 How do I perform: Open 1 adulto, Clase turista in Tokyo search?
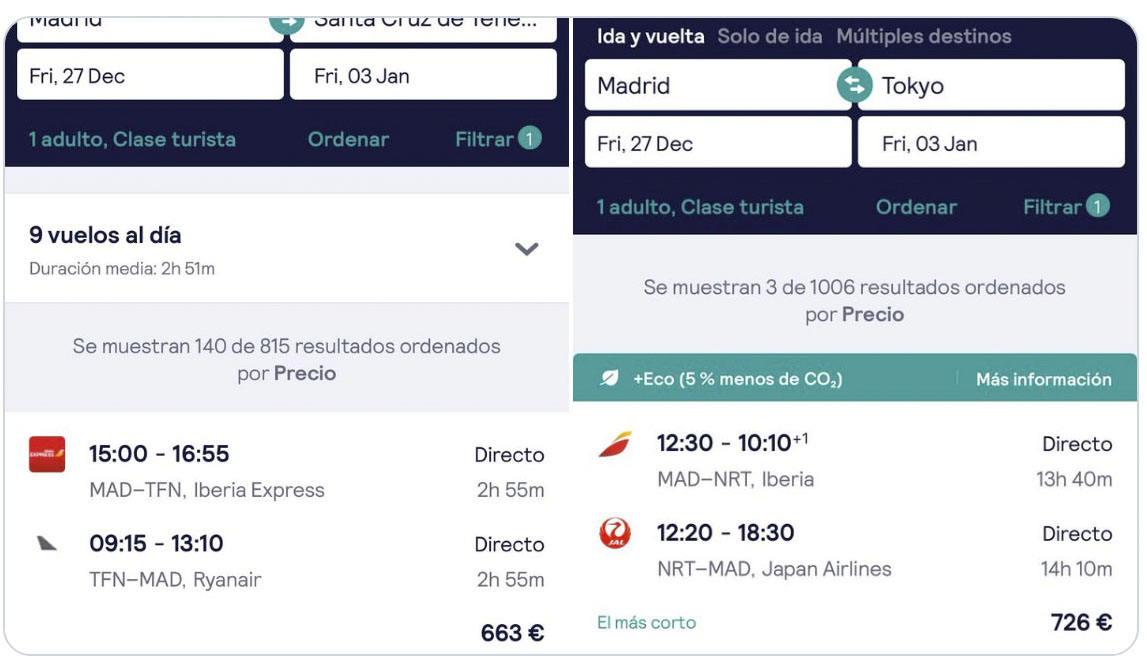point(700,207)
